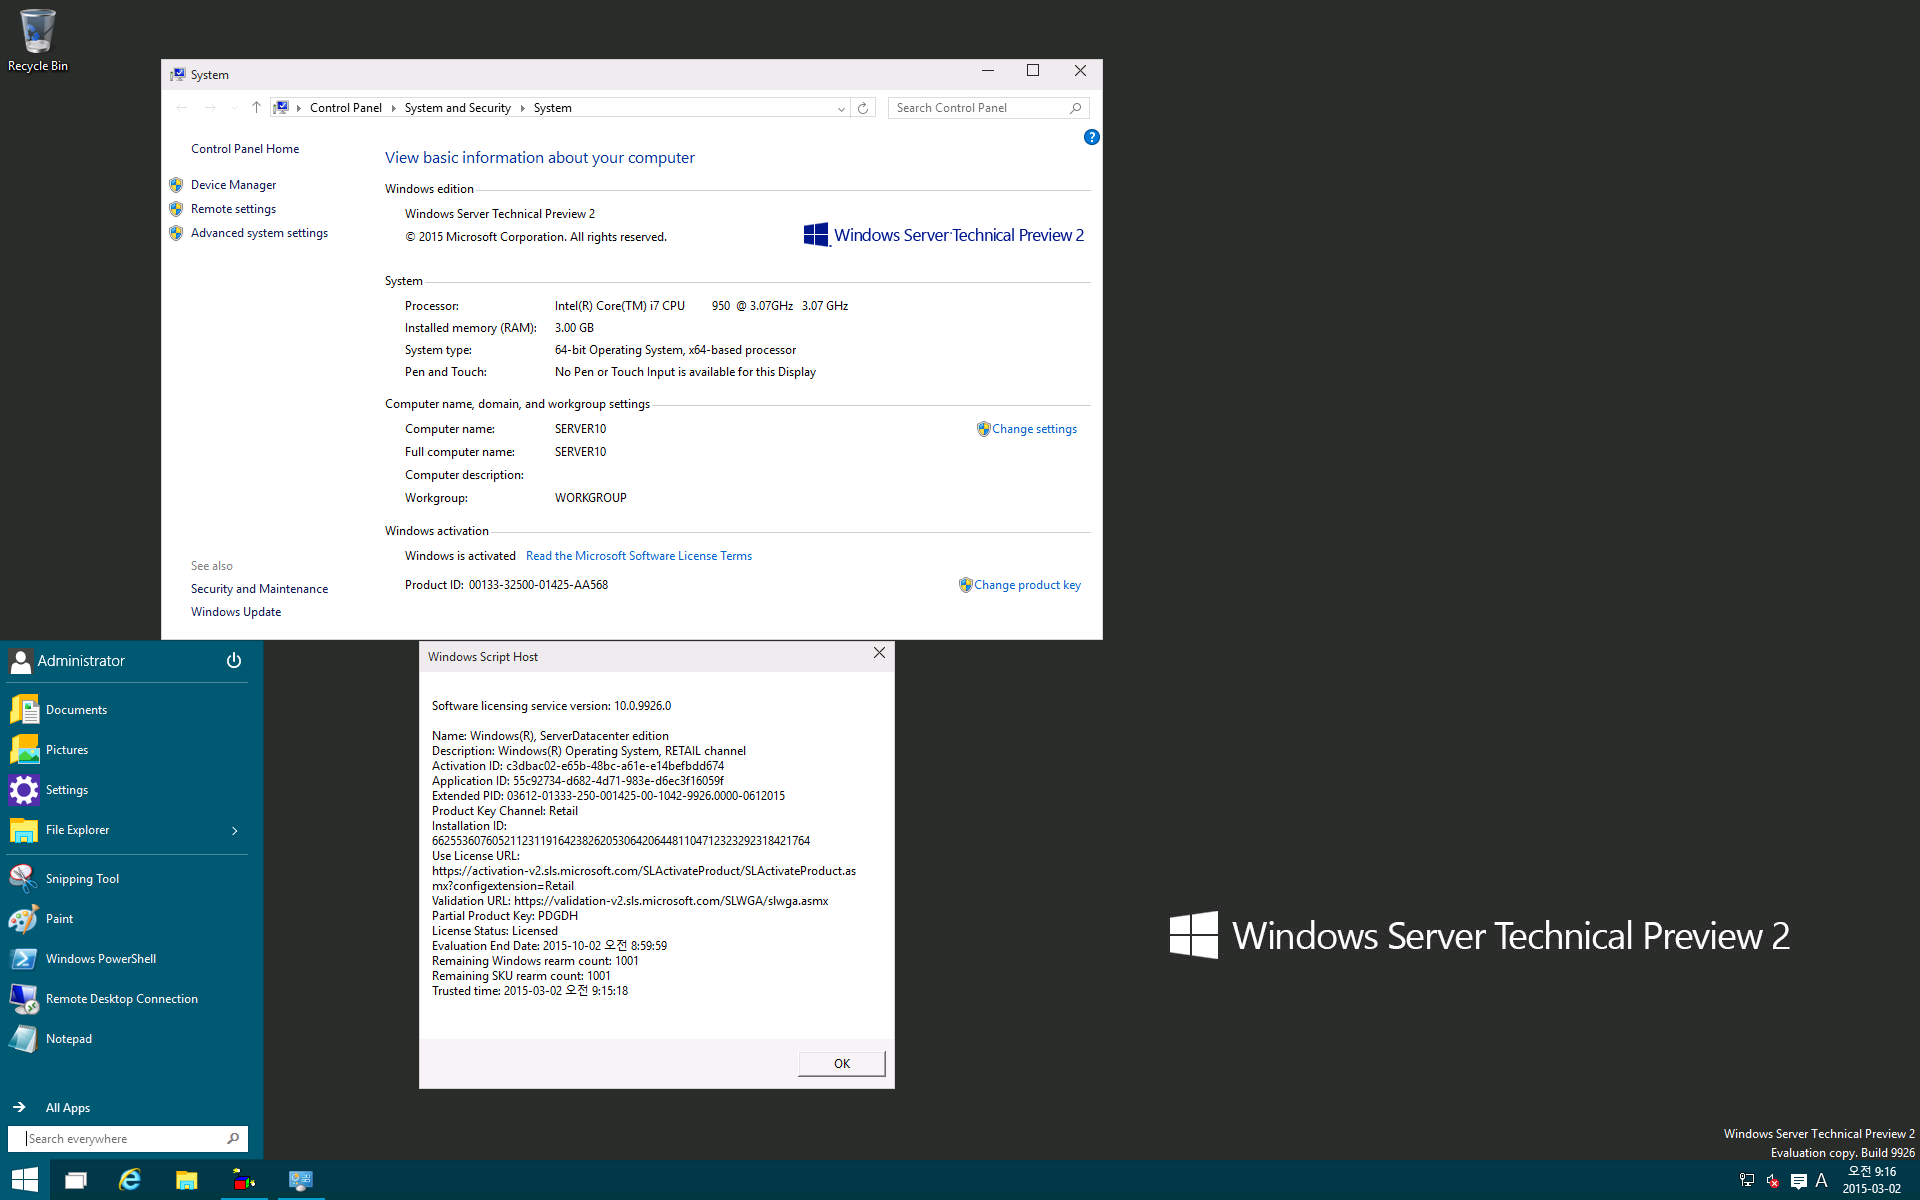Click the taskbar clock showing 9:16
1920x1200 pixels.
coord(1872,1180)
